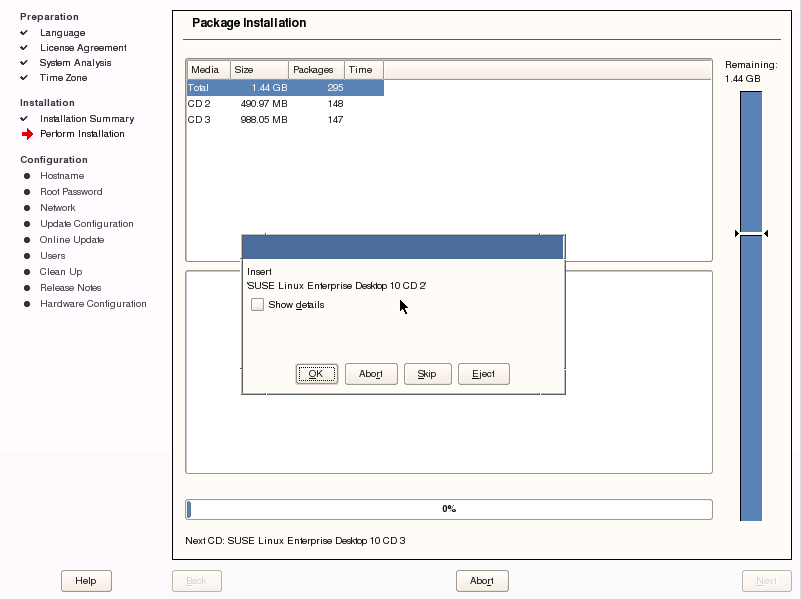Image resolution: width=801 pixels, height=599 pixels.
Task: Click the Time Zone step
Action: click(63, 78)
